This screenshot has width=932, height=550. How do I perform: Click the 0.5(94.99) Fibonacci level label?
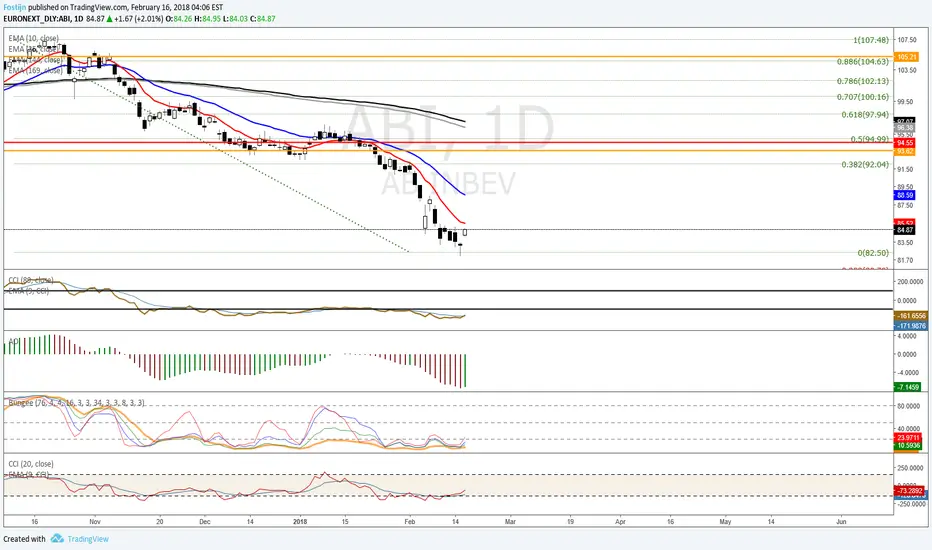[x=870, y=139]
